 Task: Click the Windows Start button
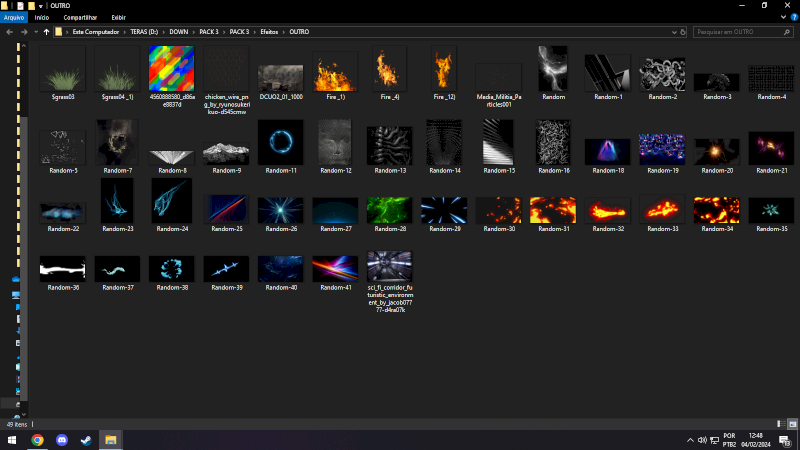pos(12,439)
